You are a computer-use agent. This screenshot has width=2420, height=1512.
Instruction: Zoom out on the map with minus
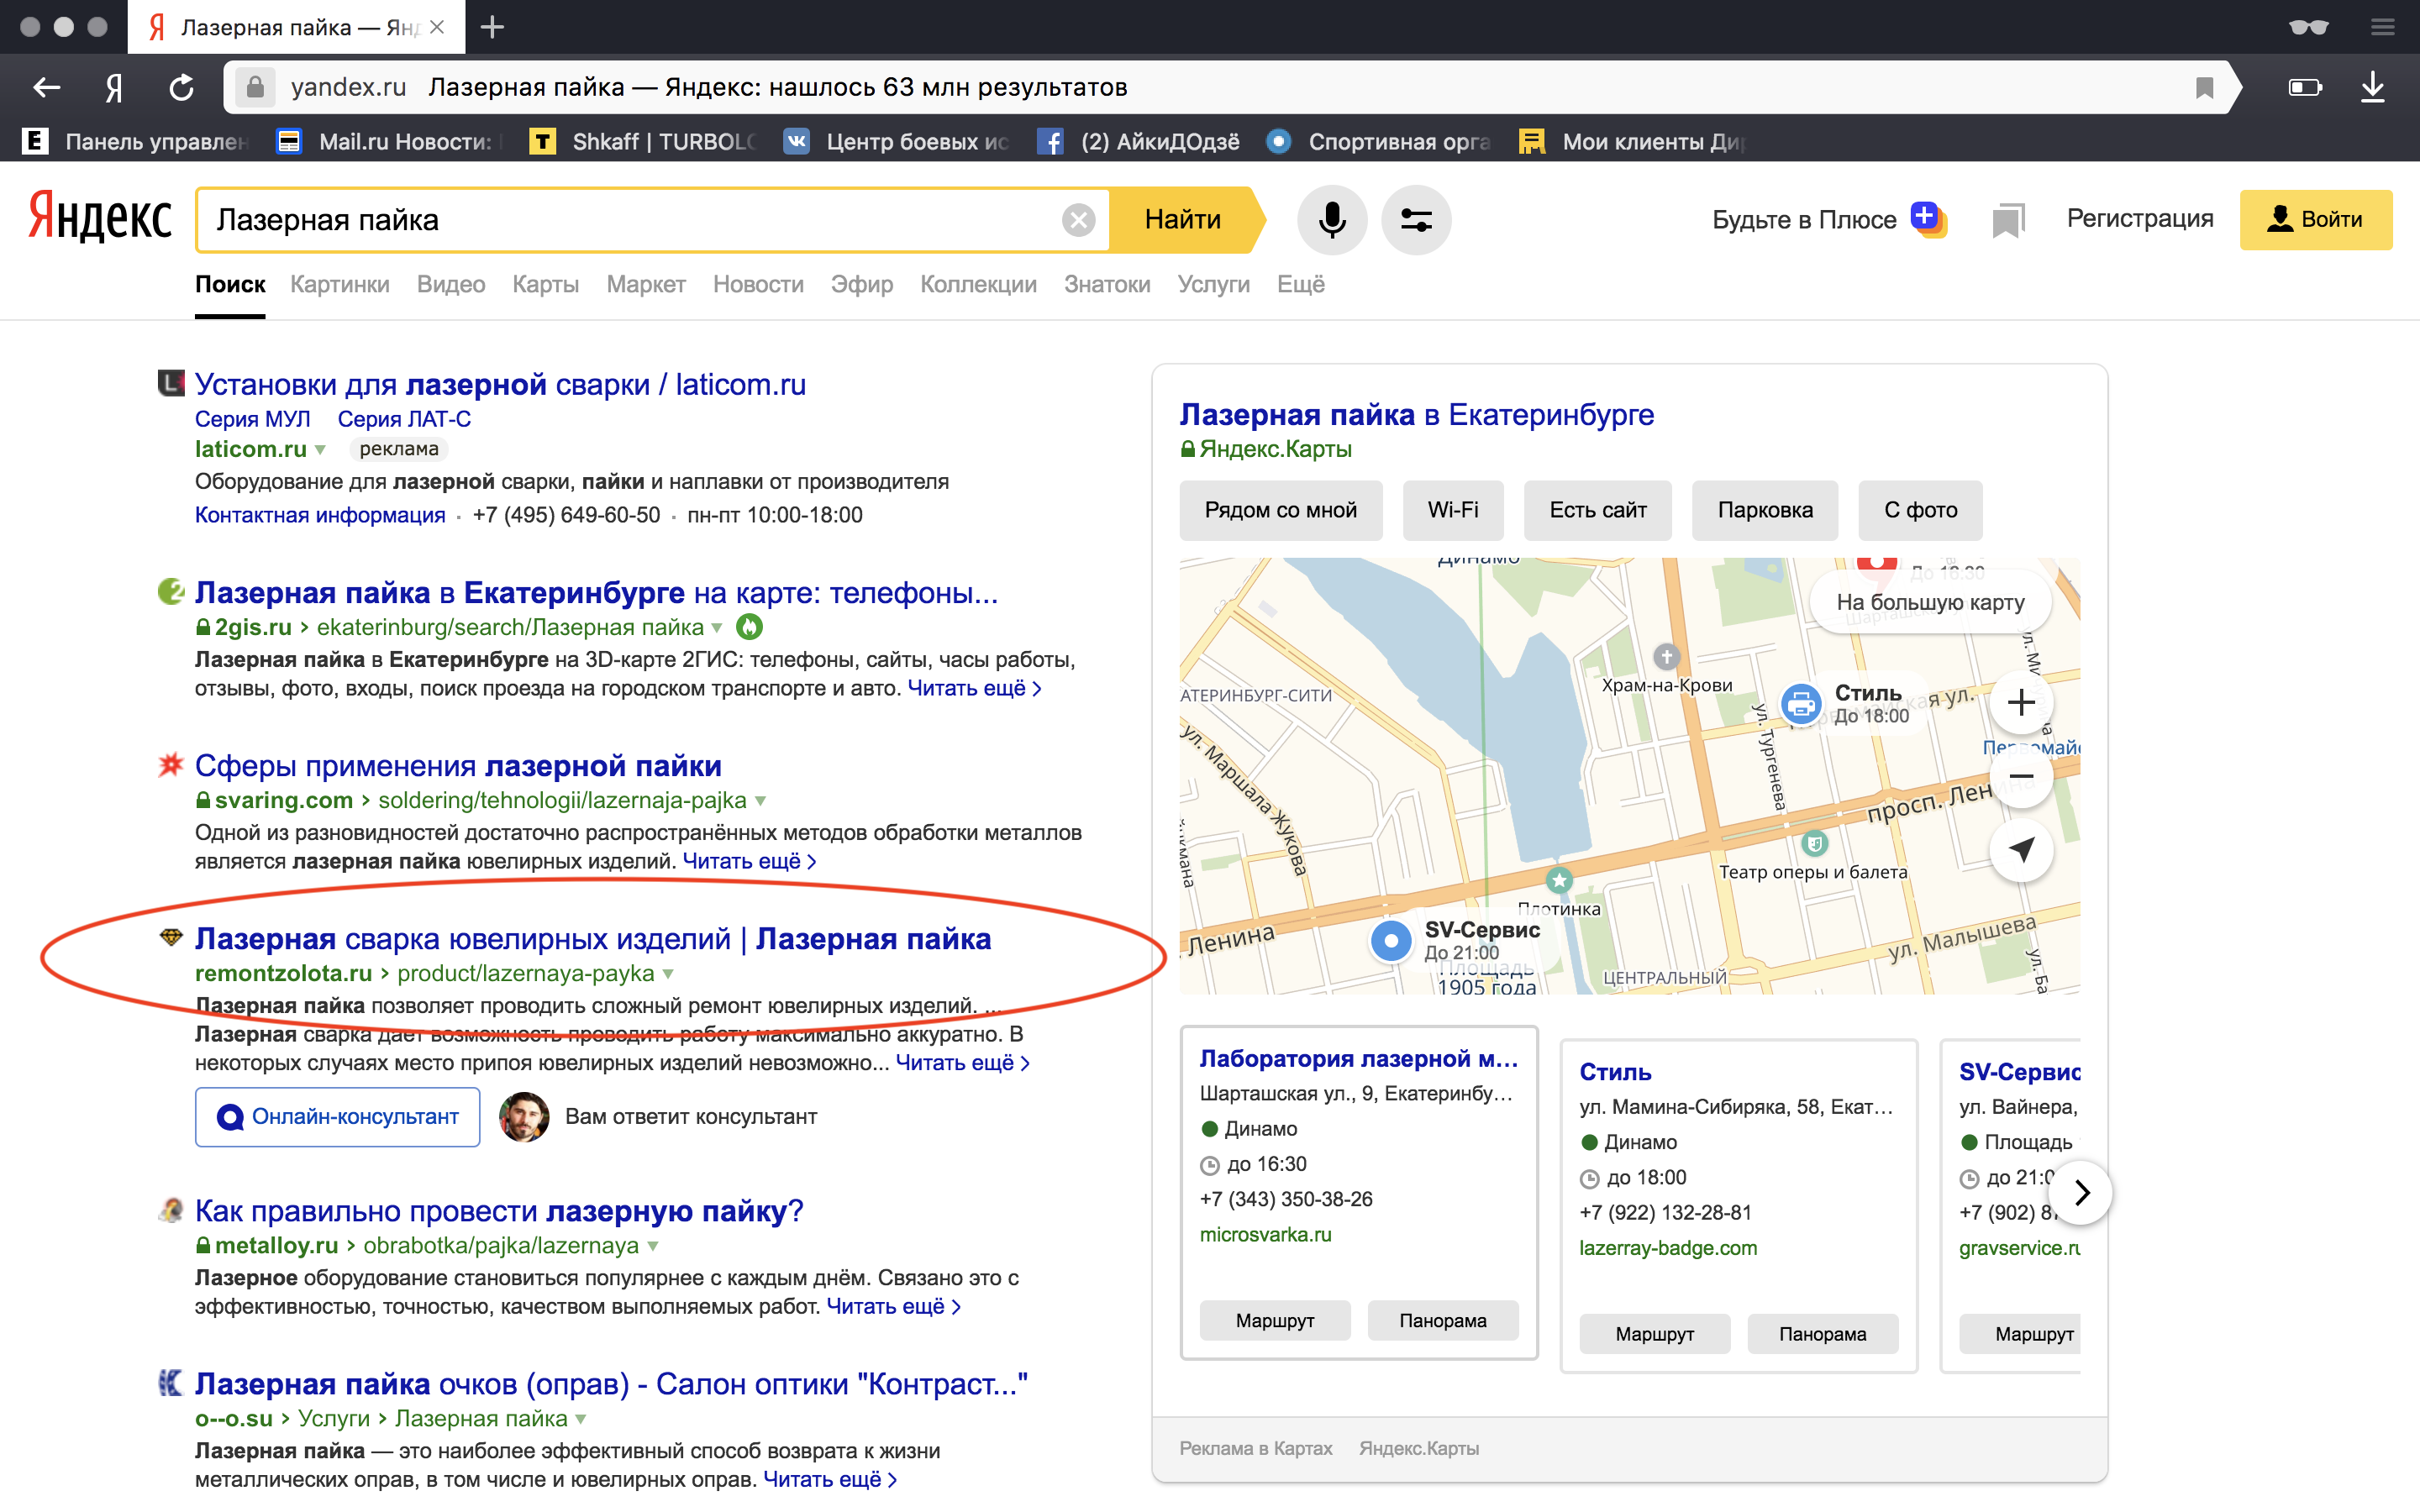[x=2021, y=776]
